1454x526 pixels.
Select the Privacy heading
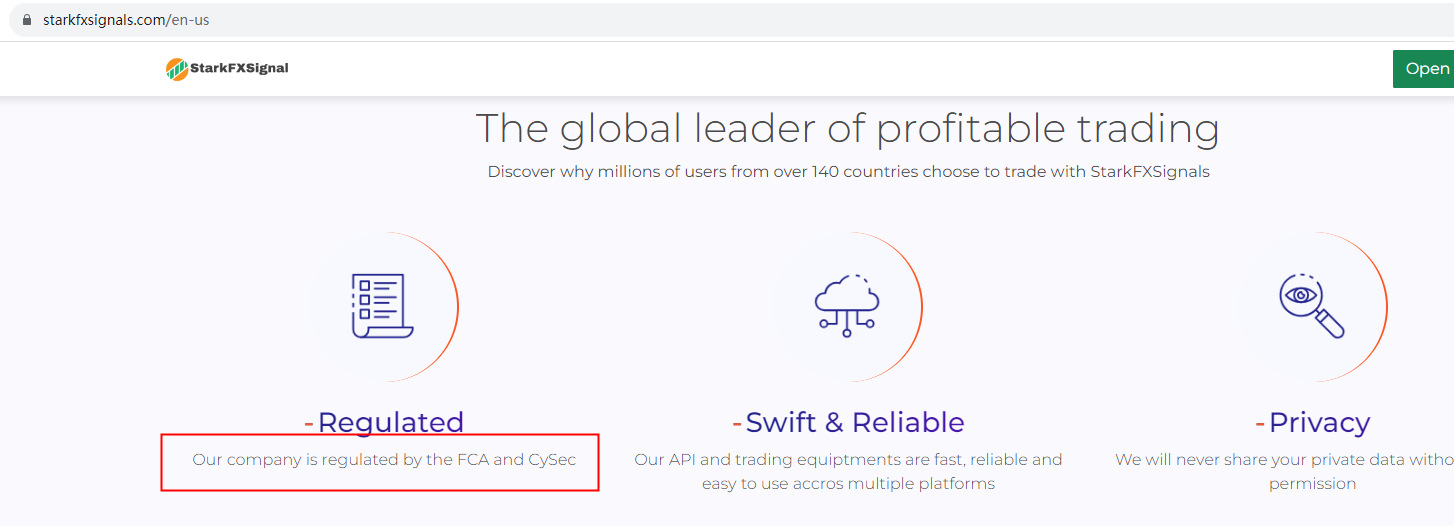click(x=1319, y=422)
